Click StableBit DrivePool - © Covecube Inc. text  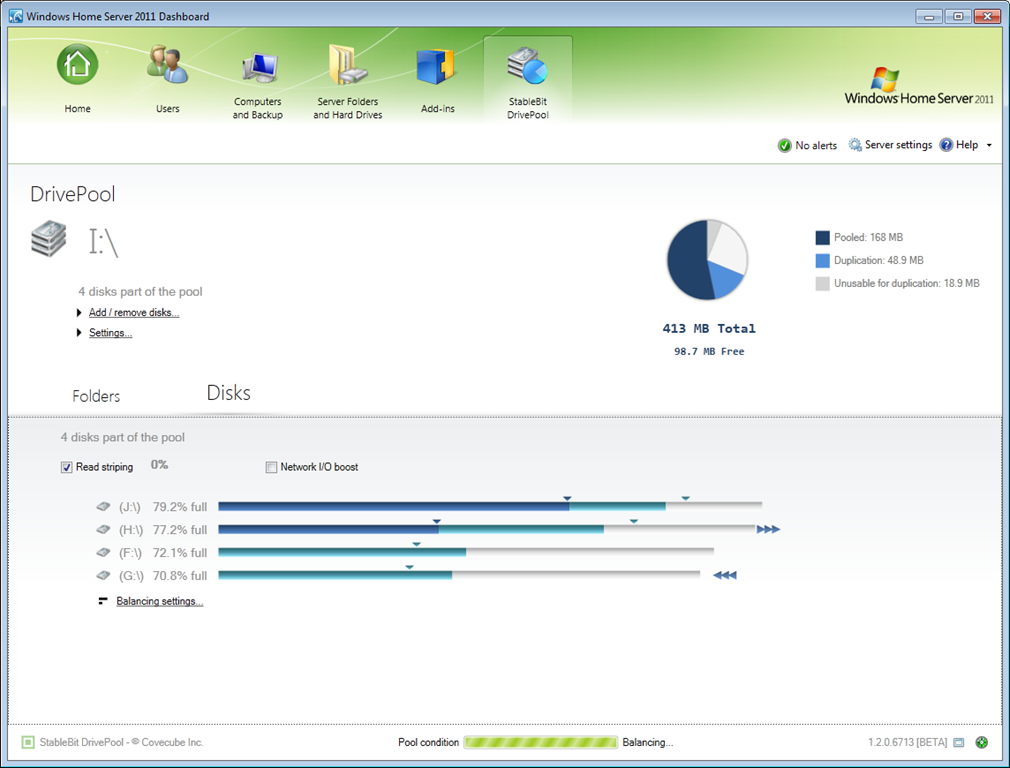(x=121, y=742)
